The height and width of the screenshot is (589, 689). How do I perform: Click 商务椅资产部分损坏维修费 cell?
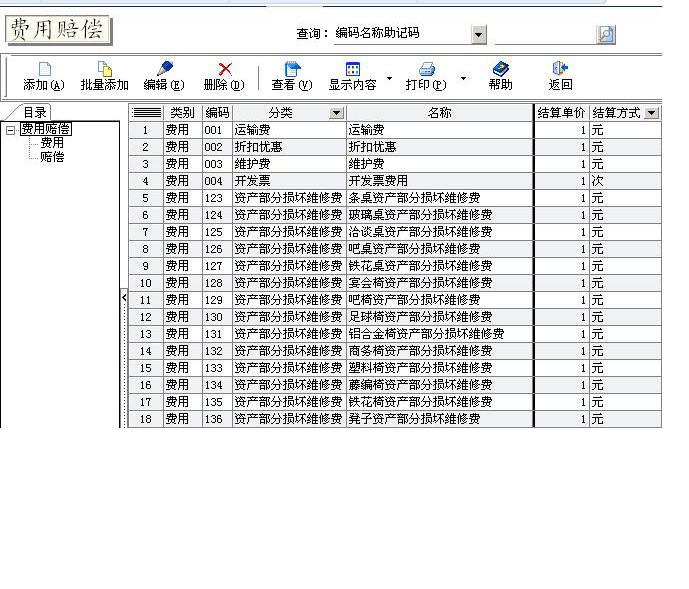(x=439, y=351)
